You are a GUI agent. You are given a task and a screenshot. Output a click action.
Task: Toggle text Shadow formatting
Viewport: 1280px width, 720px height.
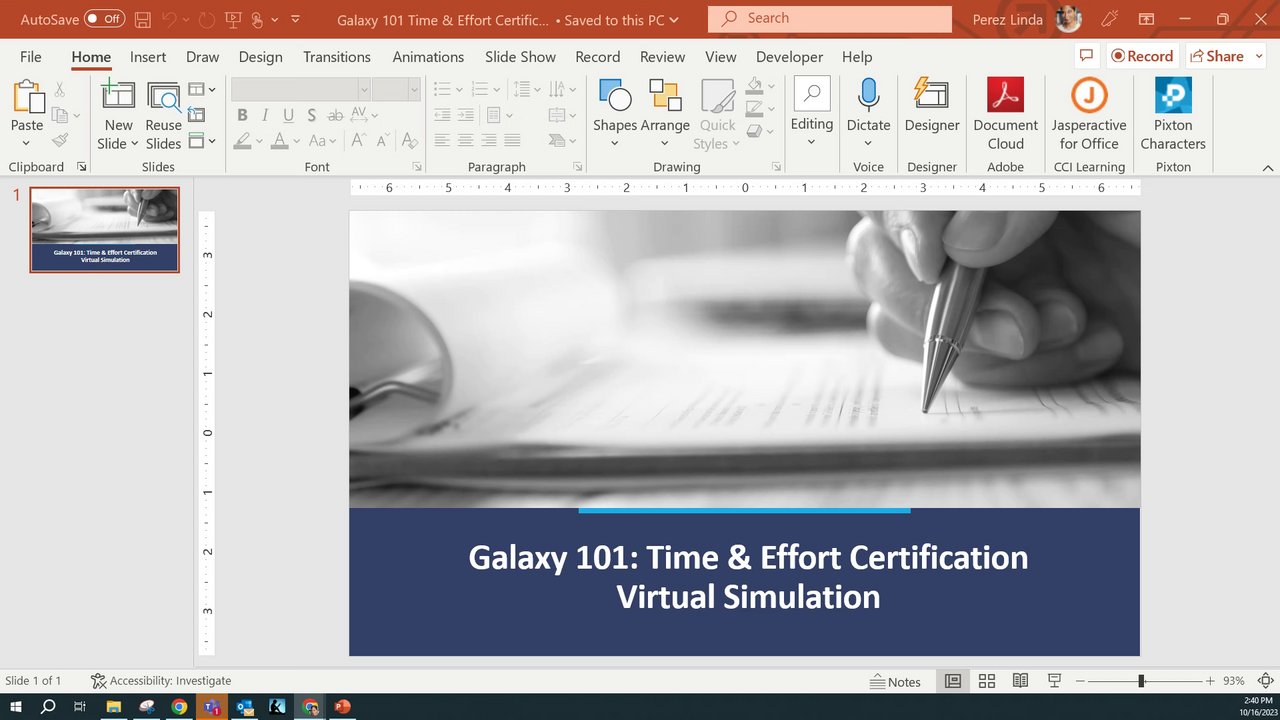[x=312, y=115]
